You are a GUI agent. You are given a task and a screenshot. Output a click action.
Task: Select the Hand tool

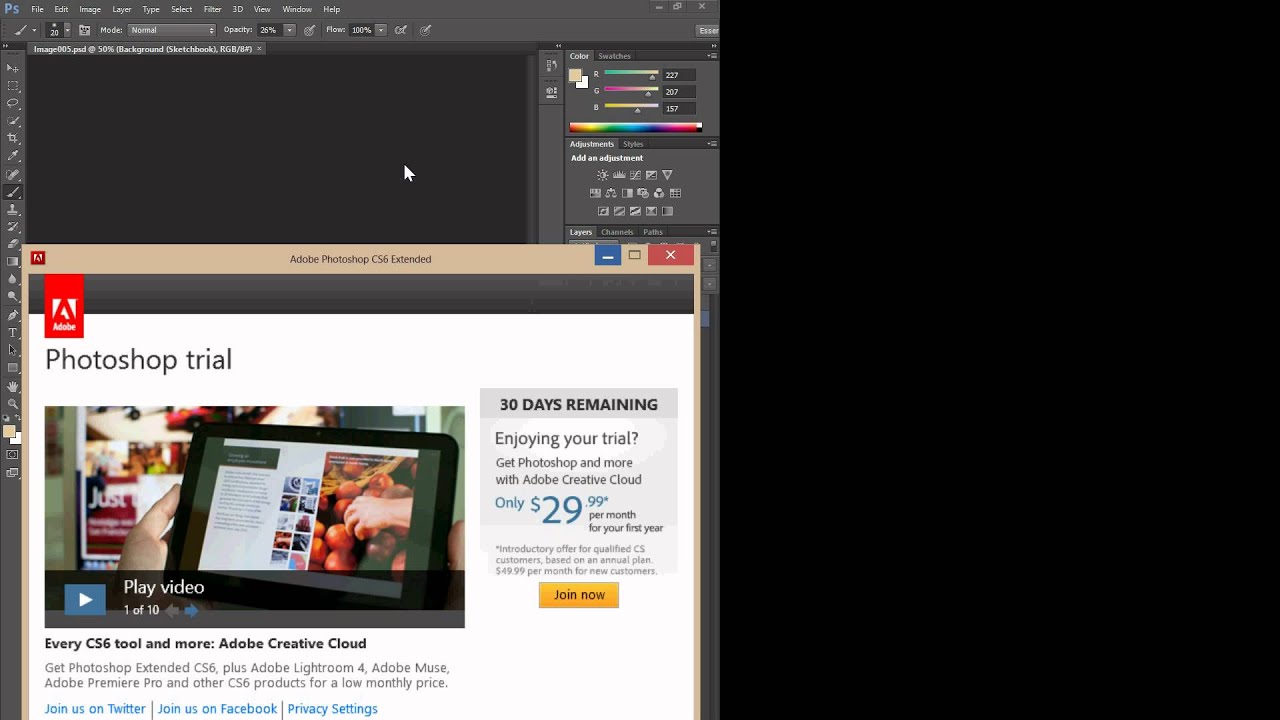13,386
